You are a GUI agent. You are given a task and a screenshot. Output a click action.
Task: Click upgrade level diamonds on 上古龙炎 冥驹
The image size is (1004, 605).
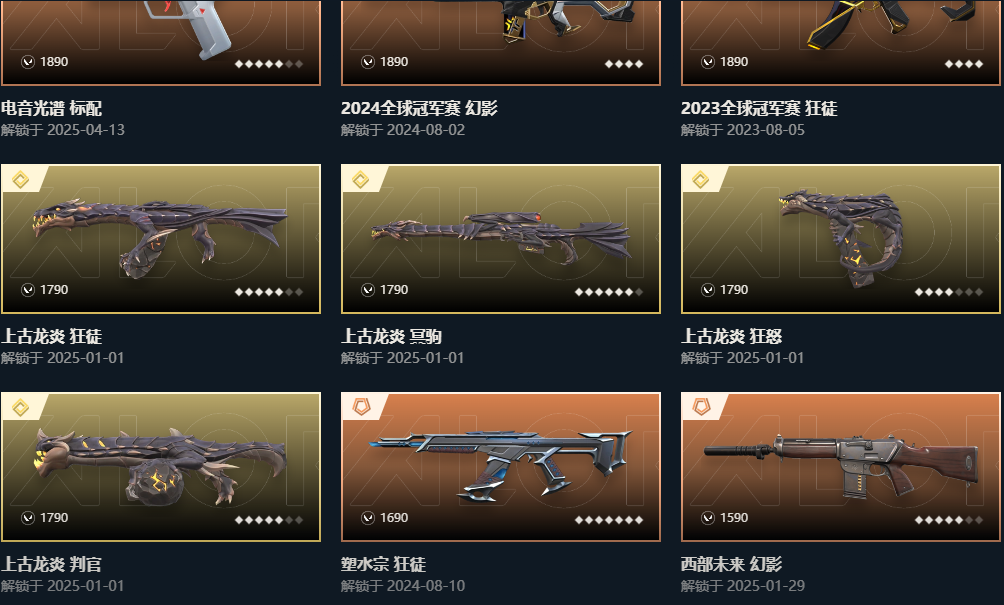pyautogui.click(x=609, y=292)
